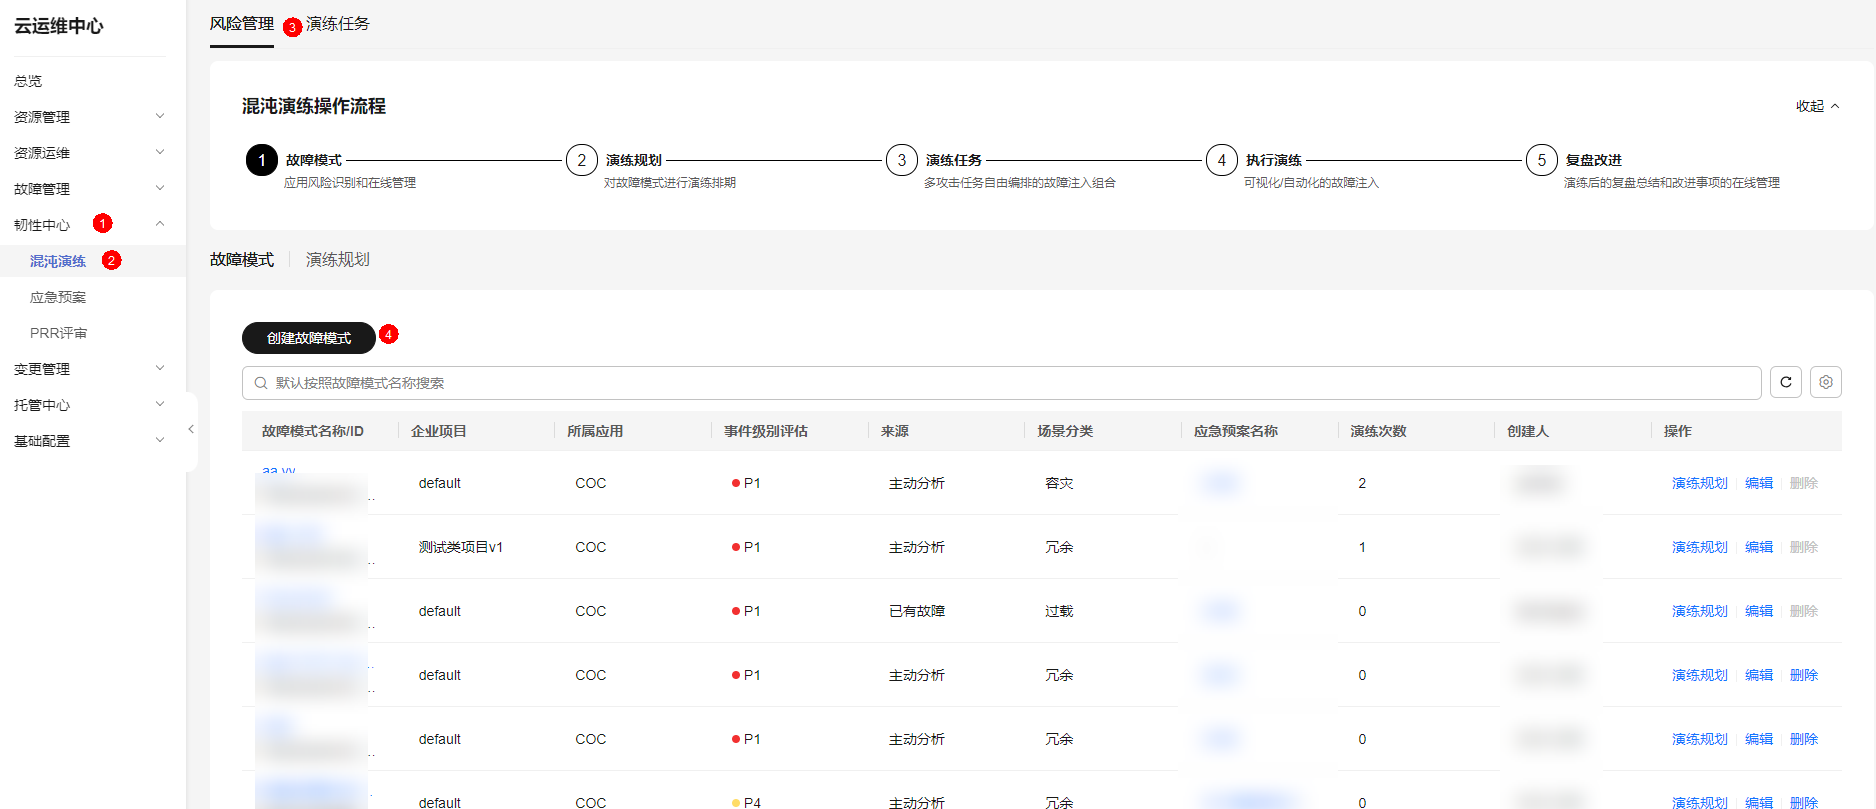Open table column settings gear icon
Viewport: 1876px width, 809px height.
click(x=1826, y=382)
